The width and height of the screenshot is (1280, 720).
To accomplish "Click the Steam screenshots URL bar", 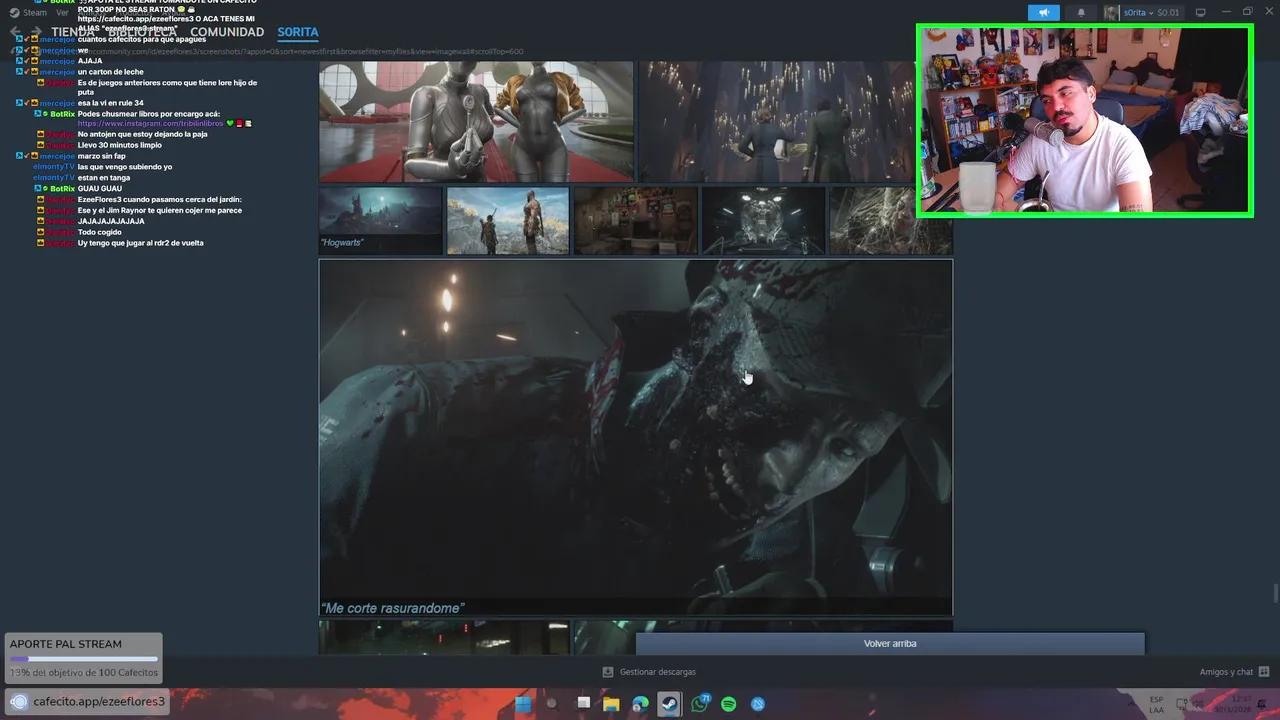I will coord(300,51).
